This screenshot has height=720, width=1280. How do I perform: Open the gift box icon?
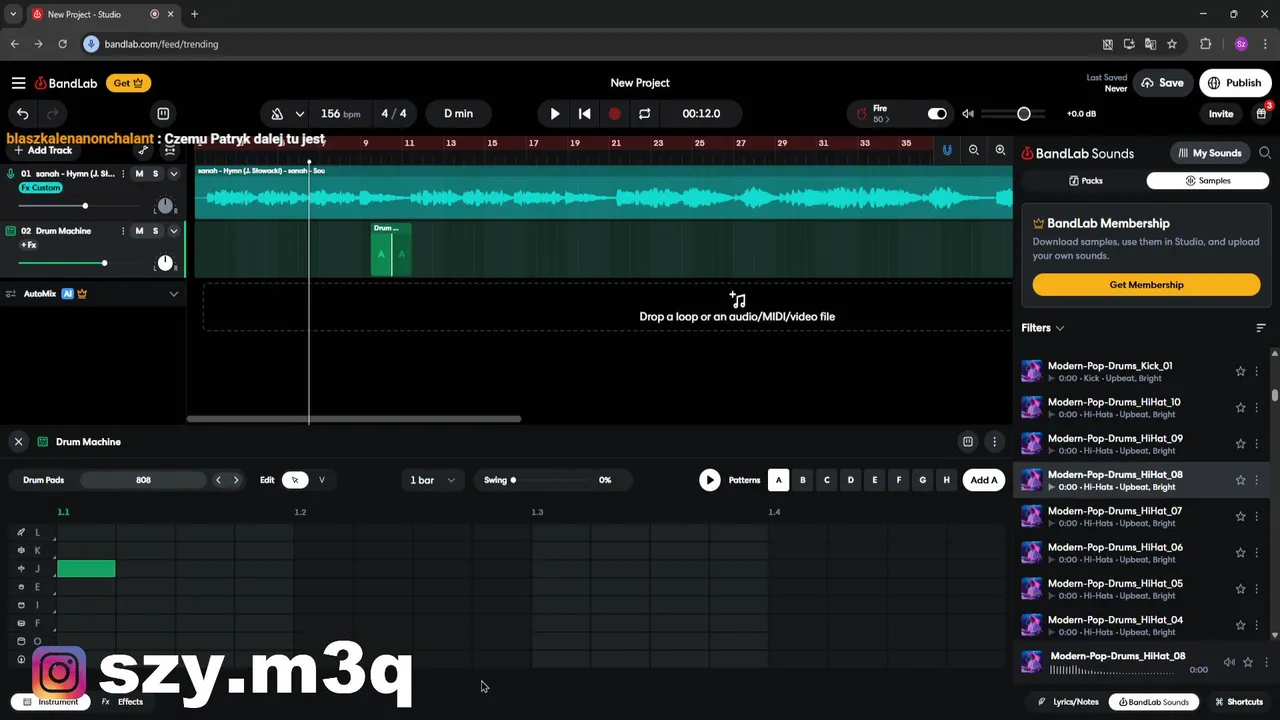coord(1262,114)
